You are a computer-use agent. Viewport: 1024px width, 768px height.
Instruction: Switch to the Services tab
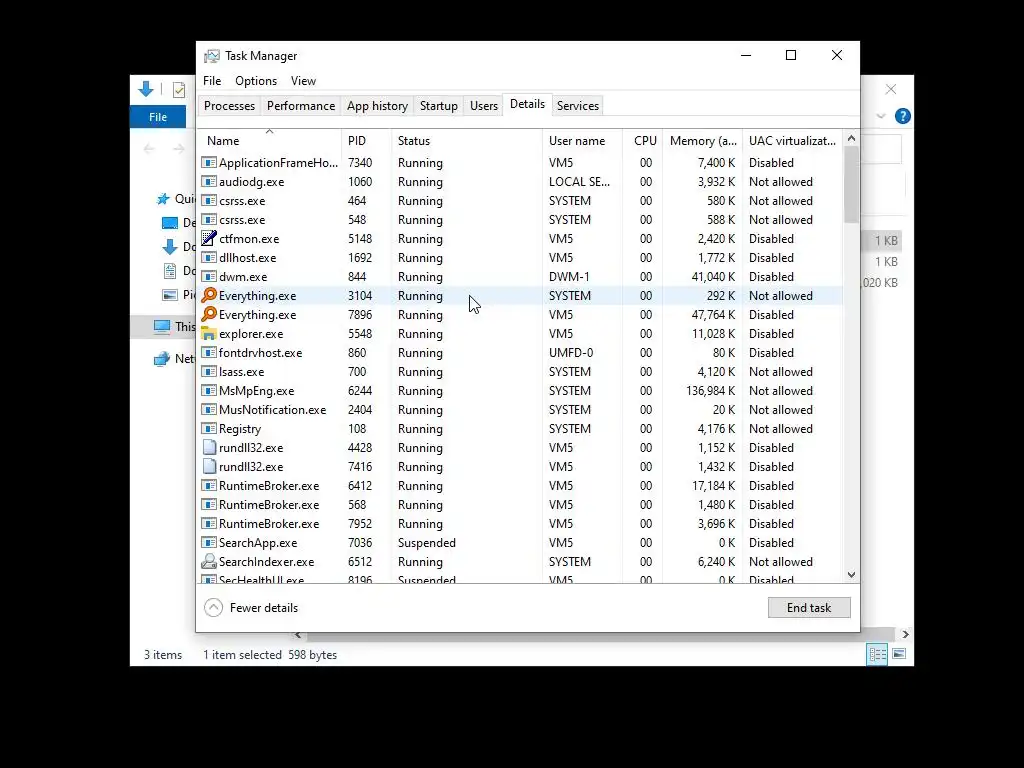tap(578, 106)
